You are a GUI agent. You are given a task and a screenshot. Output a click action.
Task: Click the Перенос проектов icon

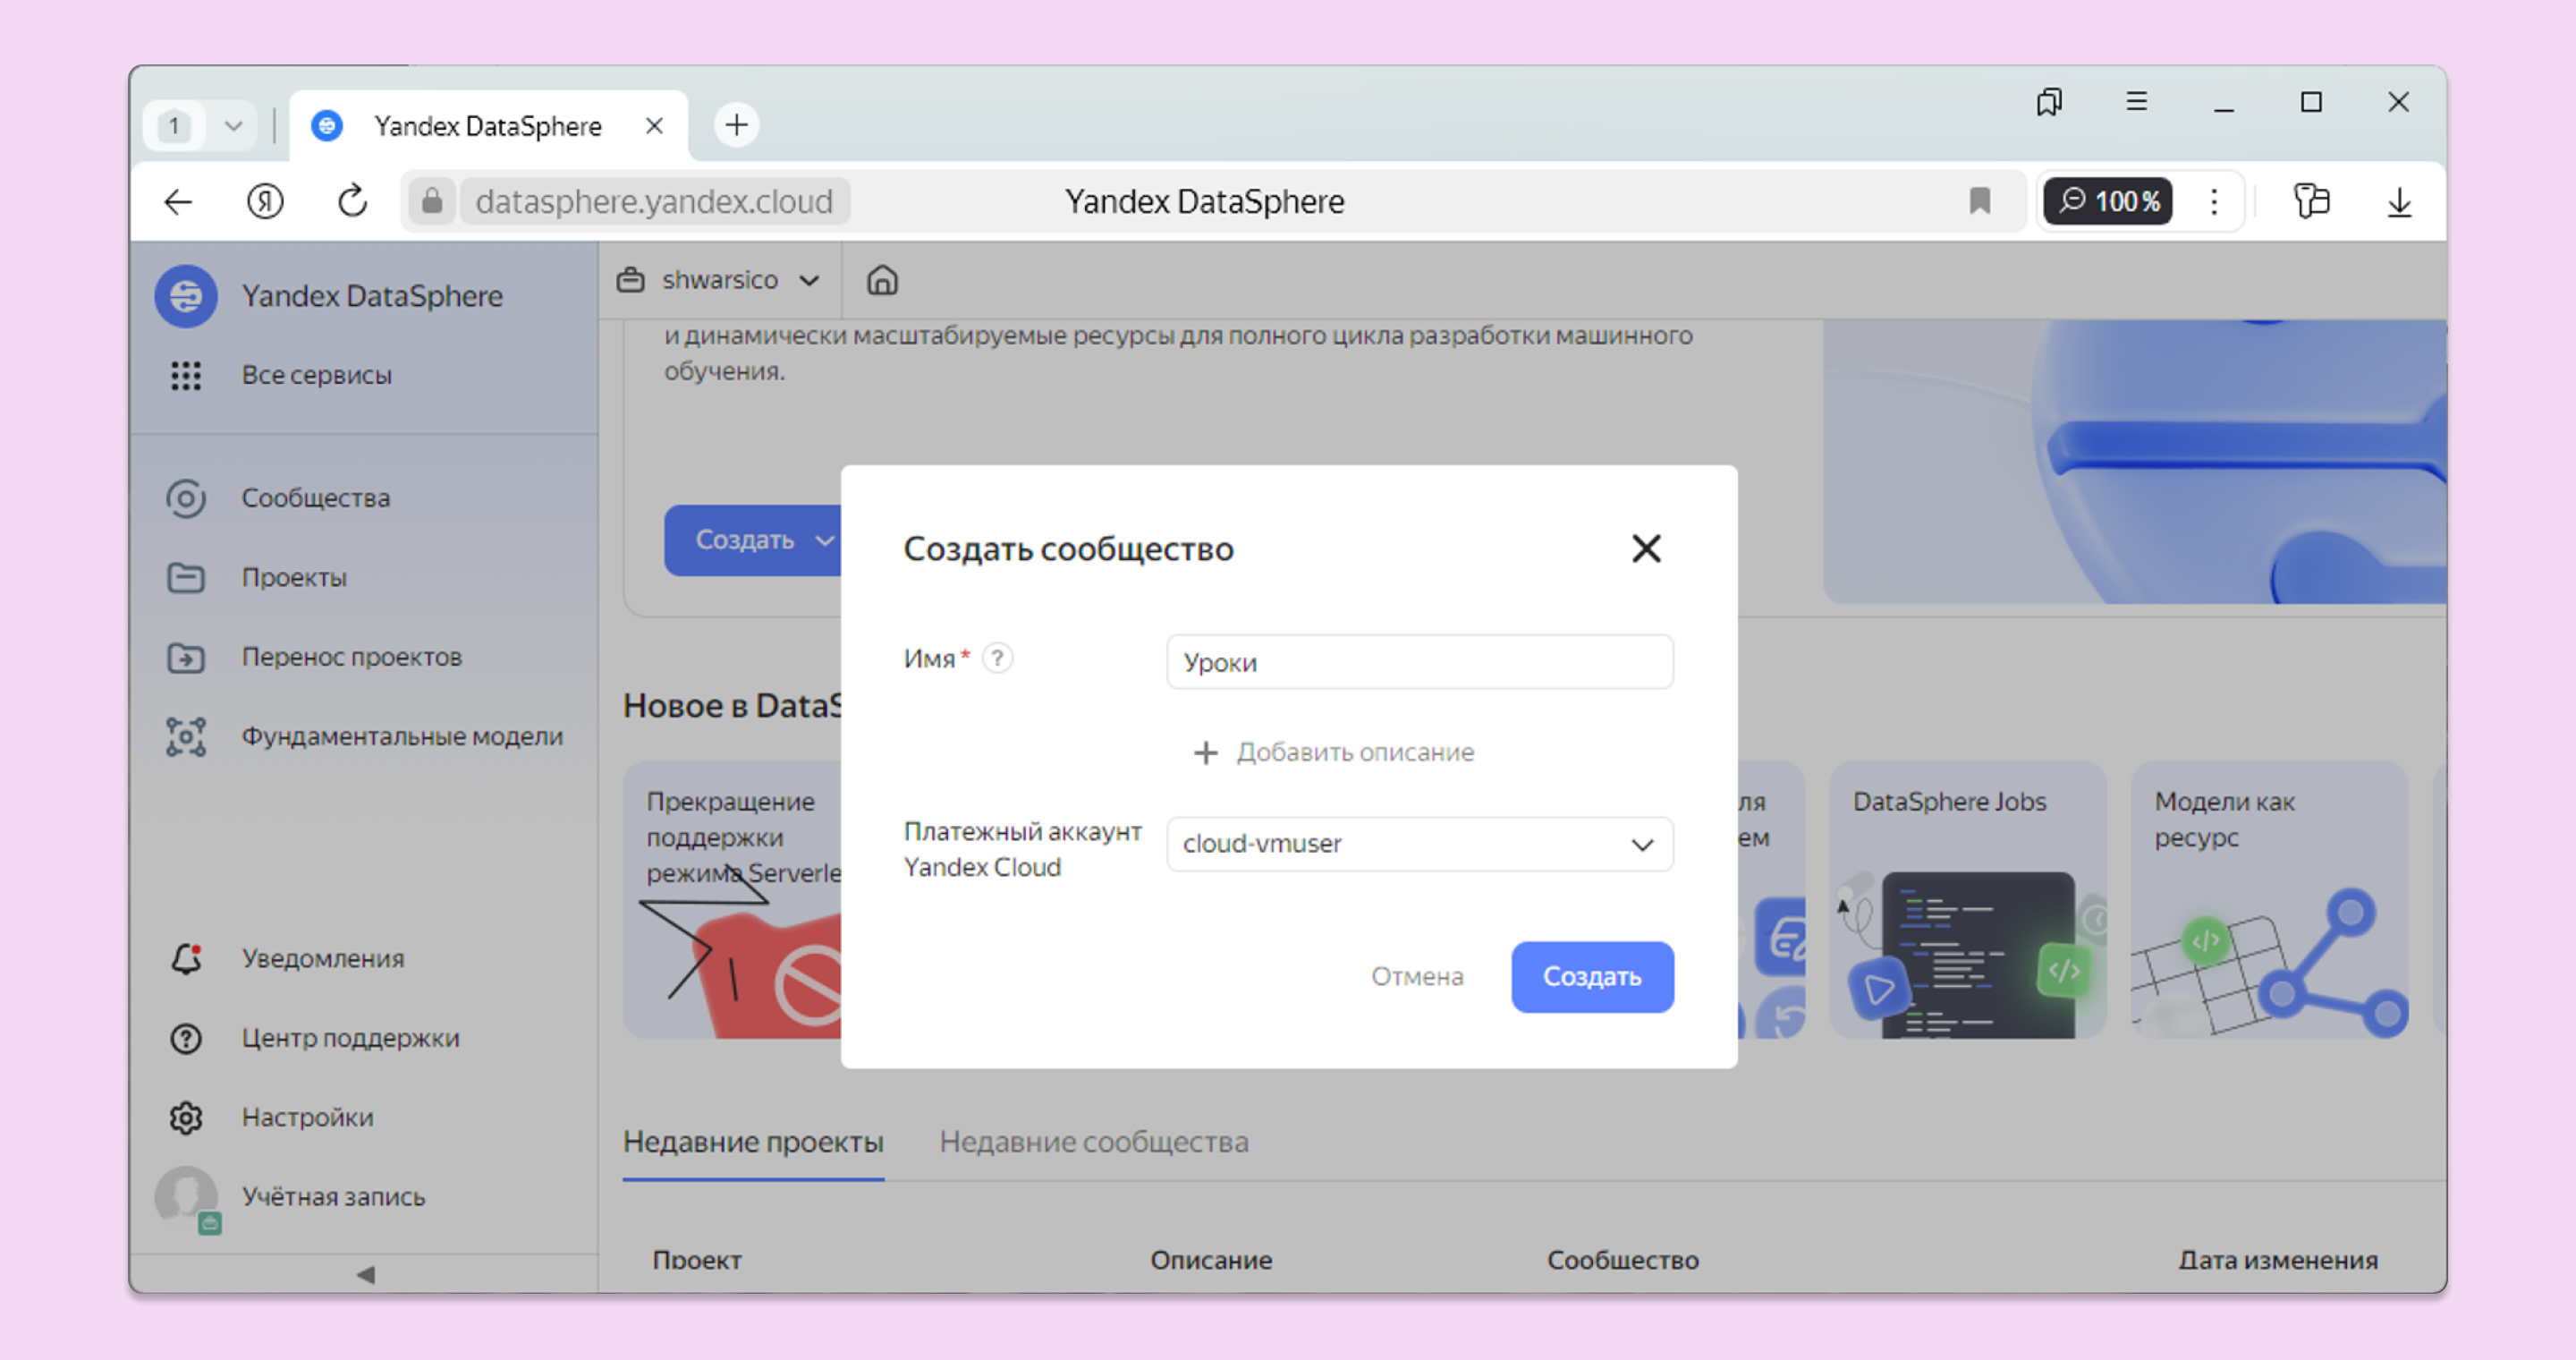185,657
